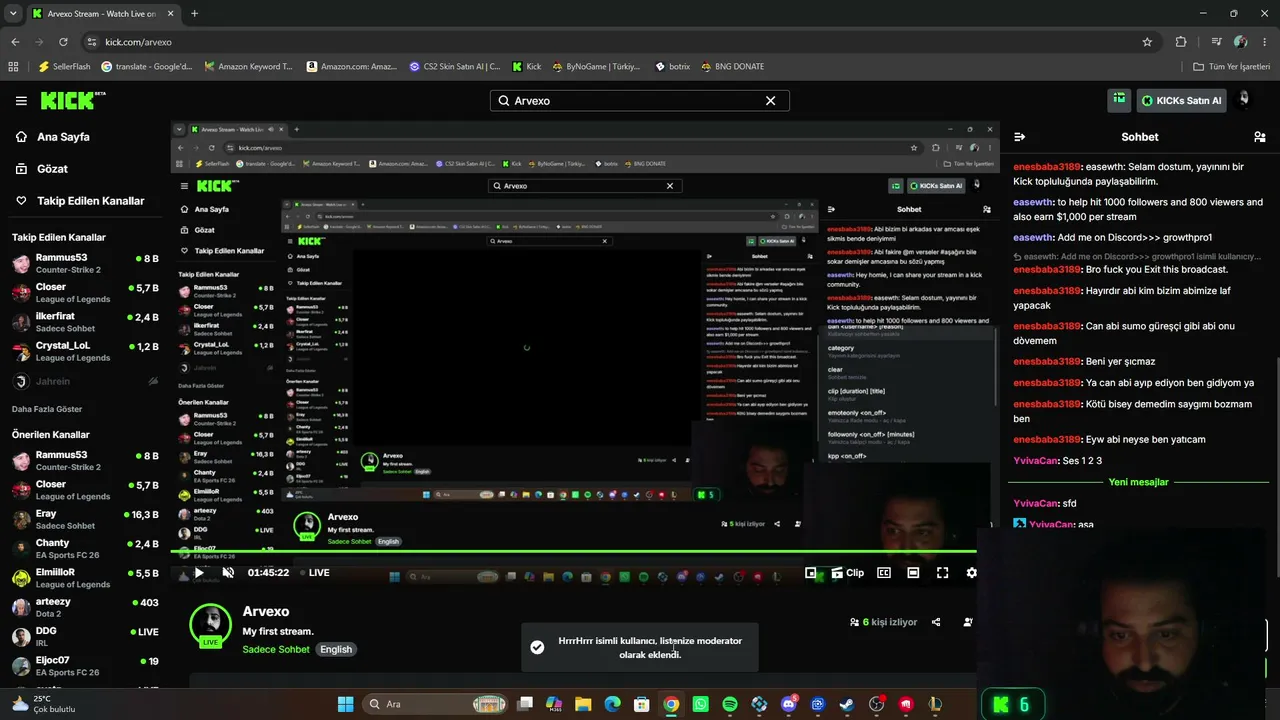
Task: Go back to the previous page
Action: coord(15,42)
